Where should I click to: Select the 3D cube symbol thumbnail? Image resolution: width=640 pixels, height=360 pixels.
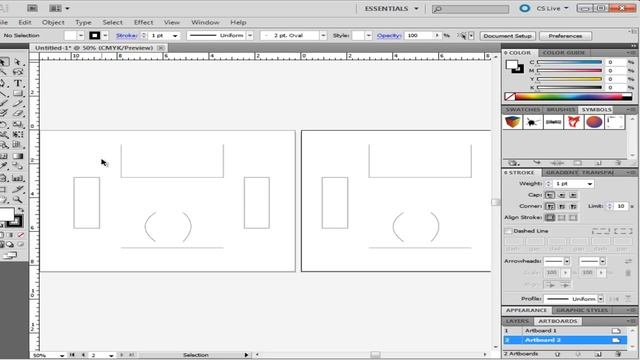point(512,122)
